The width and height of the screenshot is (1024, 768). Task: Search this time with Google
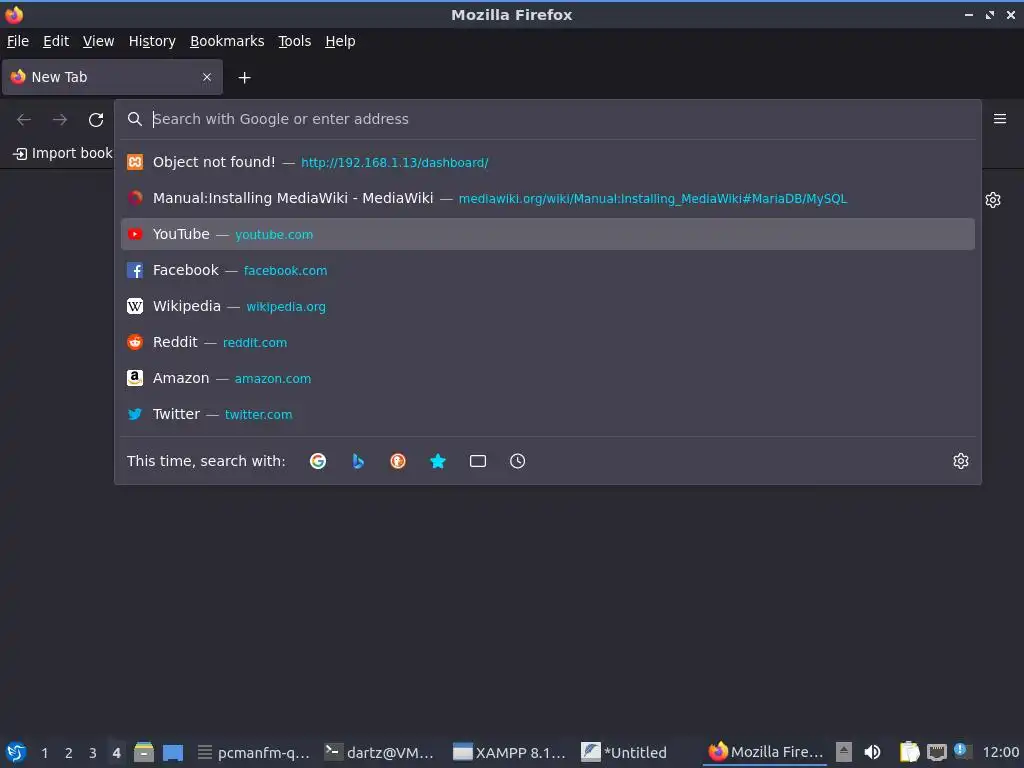[x=318, y=461]
